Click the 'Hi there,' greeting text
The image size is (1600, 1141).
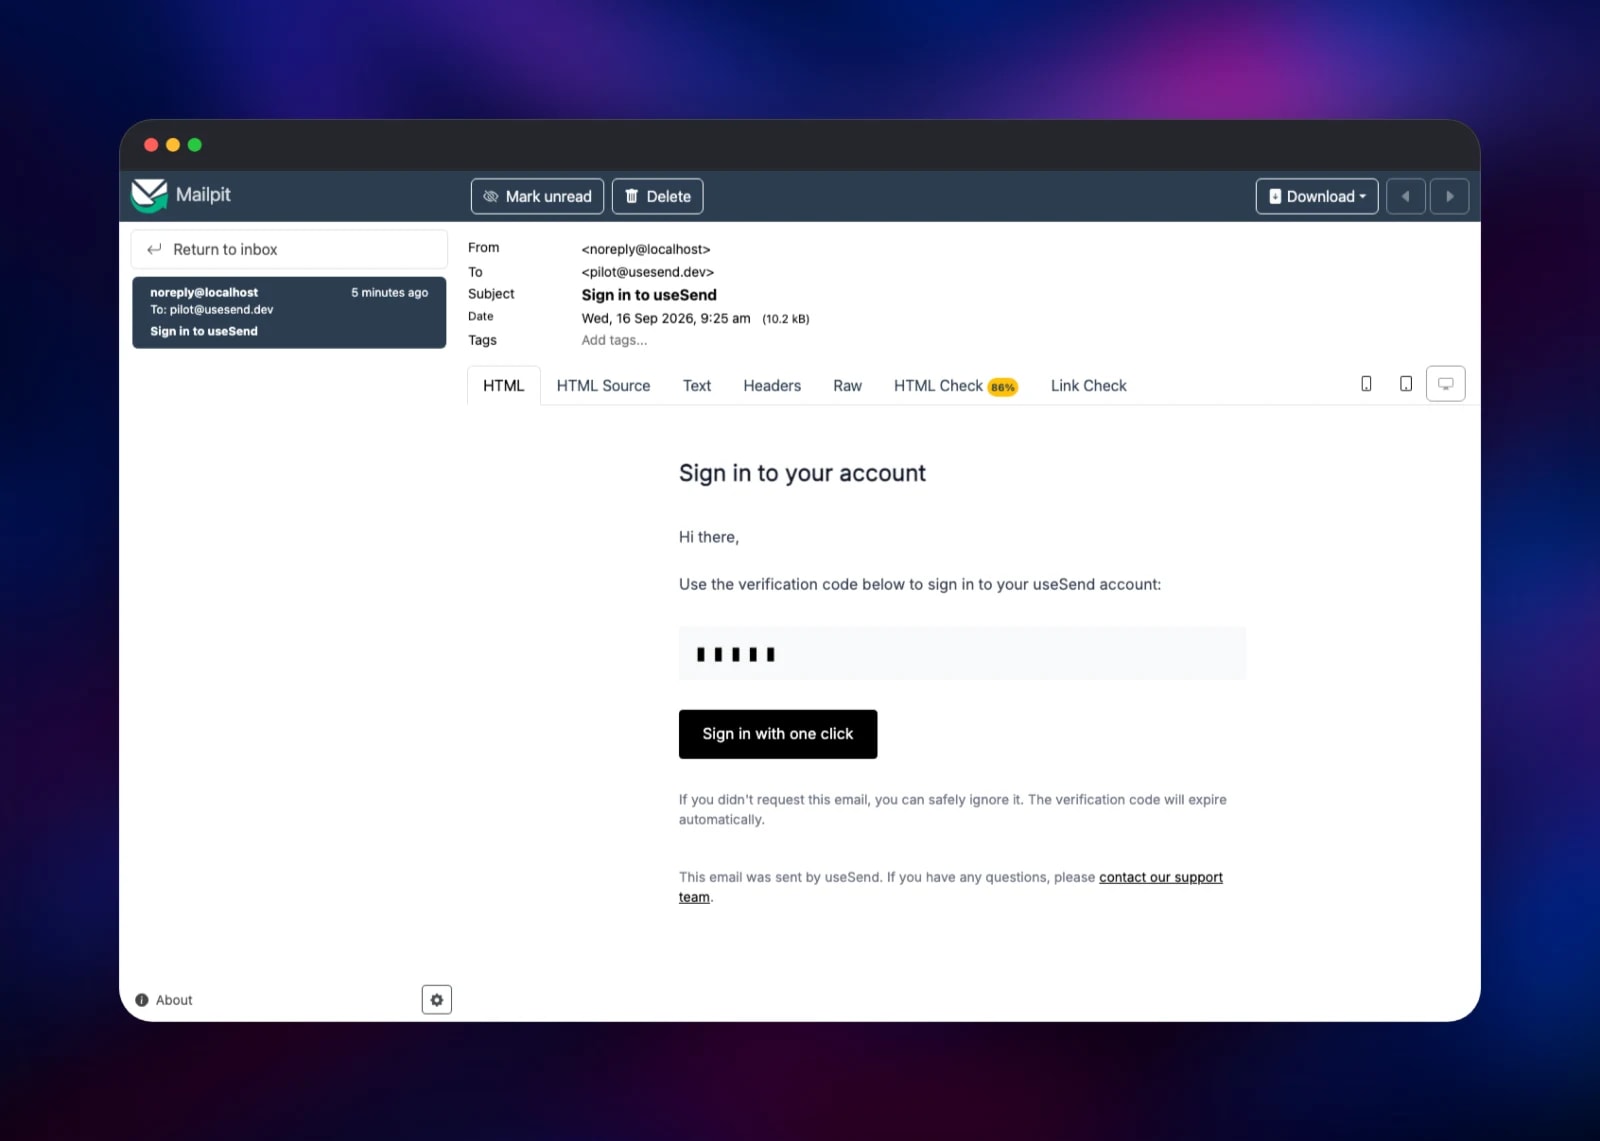709,537
